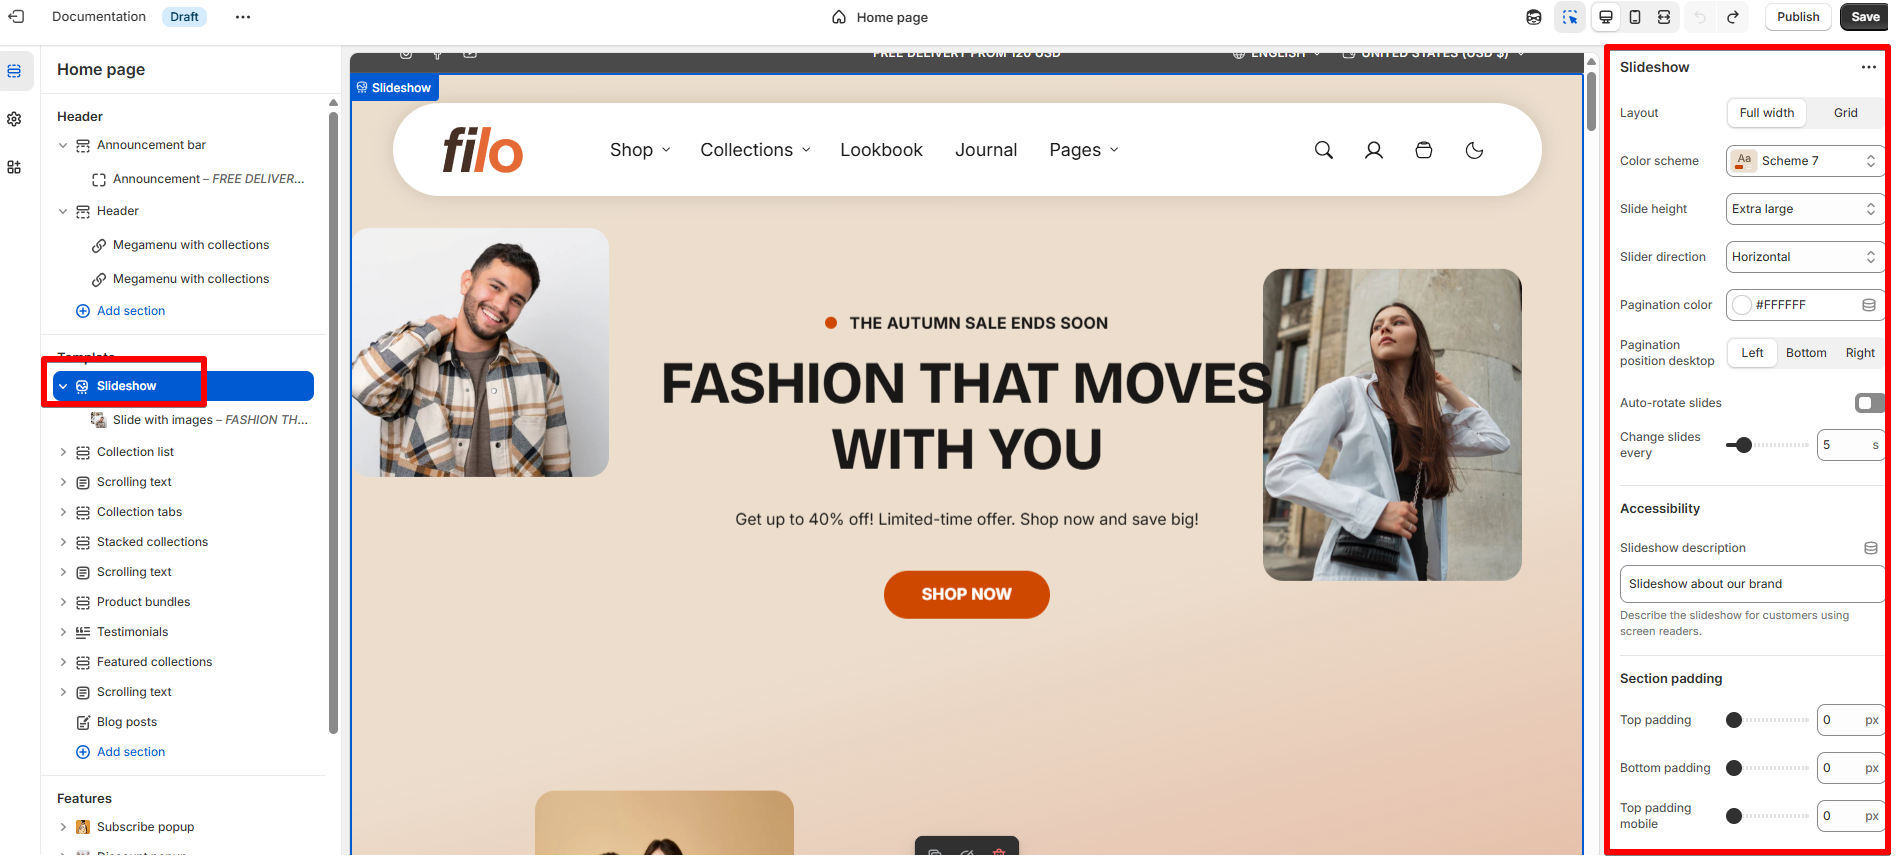
Task: Click dynamic source icon in Pagination color field
Action: tap(1868, 305)
